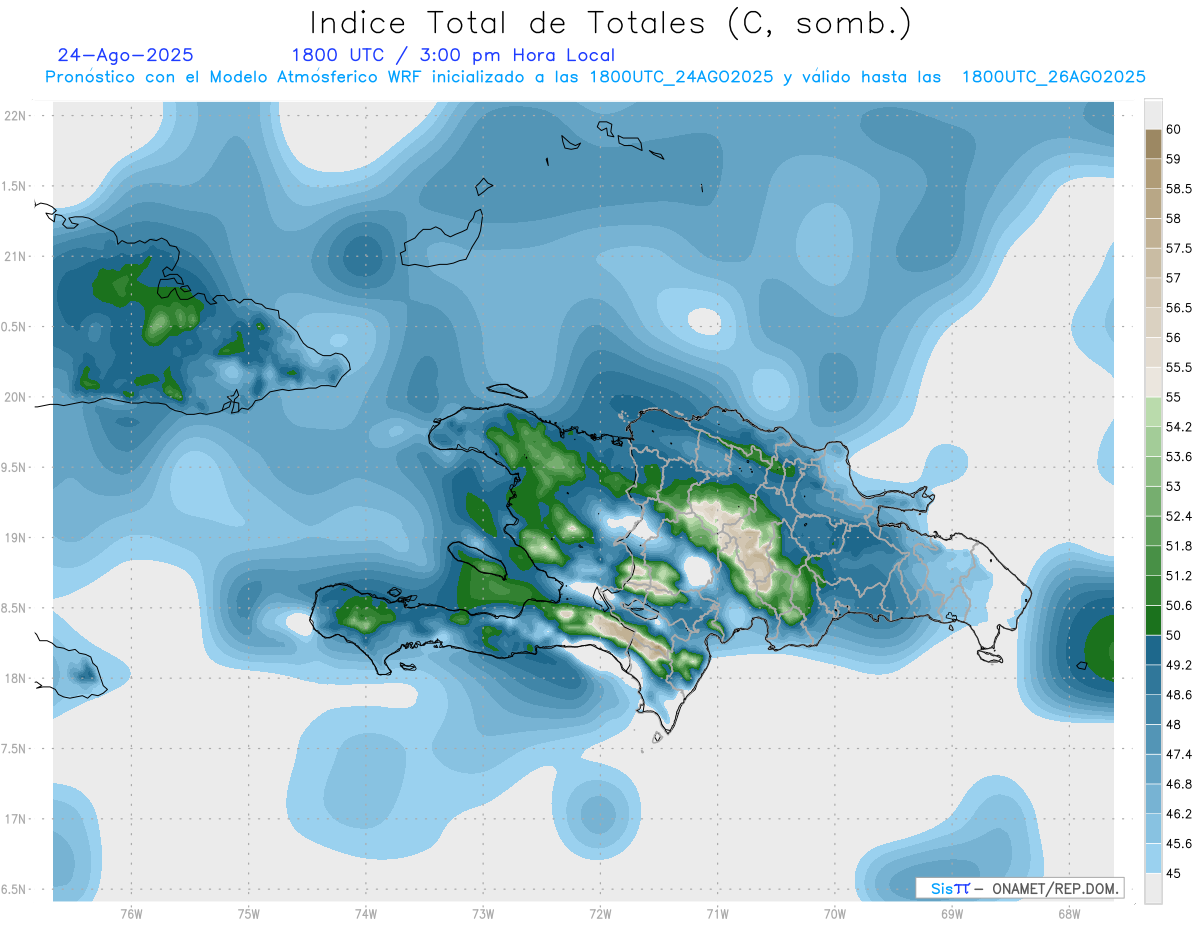Click the latitude axis label "17N"
The width and height of the screenshot is (1200, 927).
coord(15,819)
